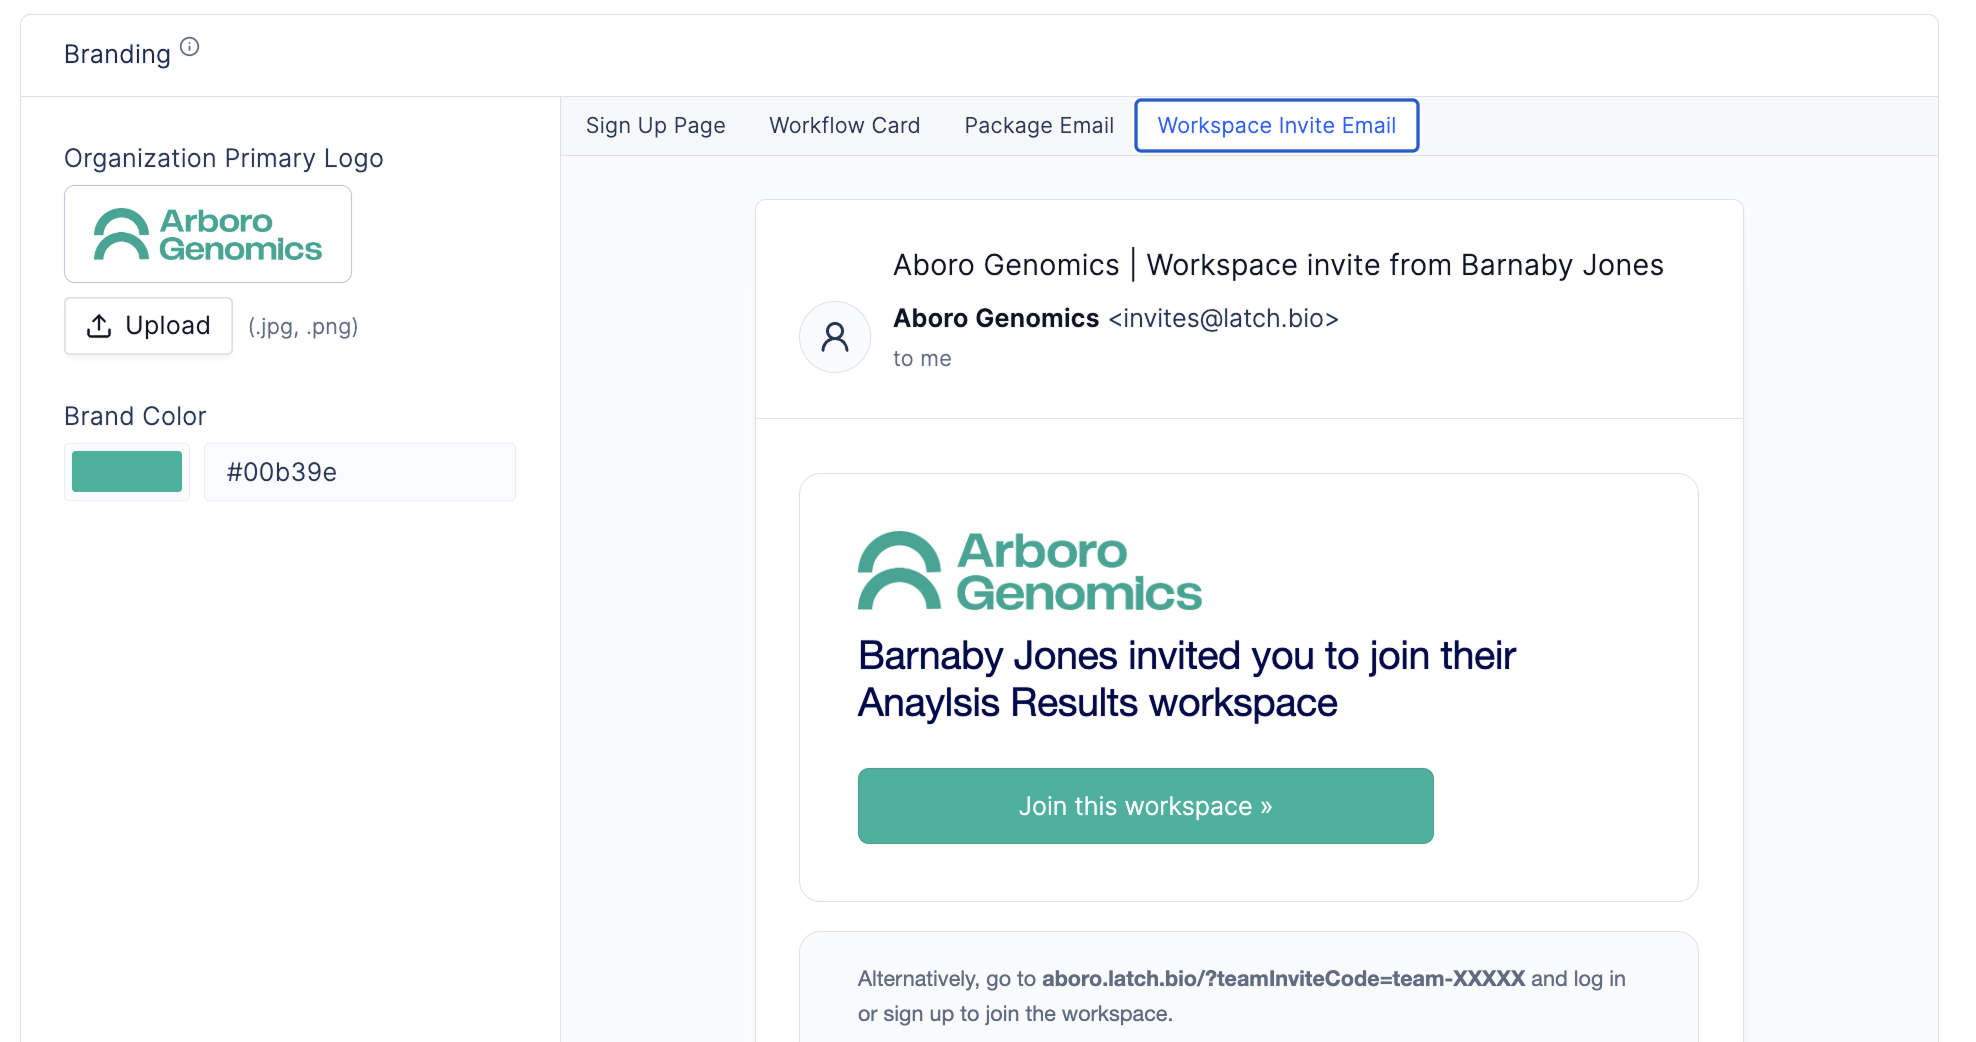The width and height of the screenshot is (1976, 1042).
Task: Click the organization primary logo thumbnail
Action: pos(208,234)
